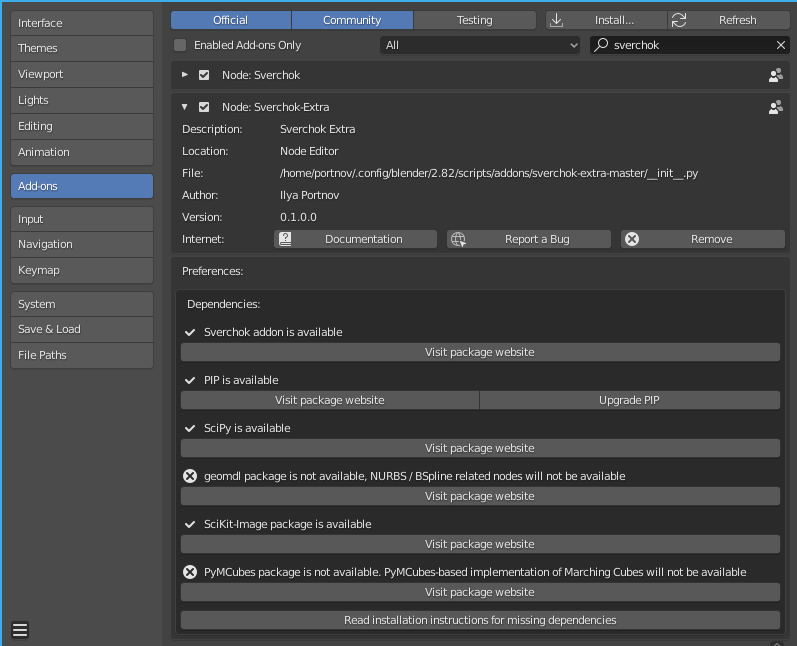Screen dimensions: 797x646
Task: Click the Ilya Portnov author text
Action: (310, 195)
